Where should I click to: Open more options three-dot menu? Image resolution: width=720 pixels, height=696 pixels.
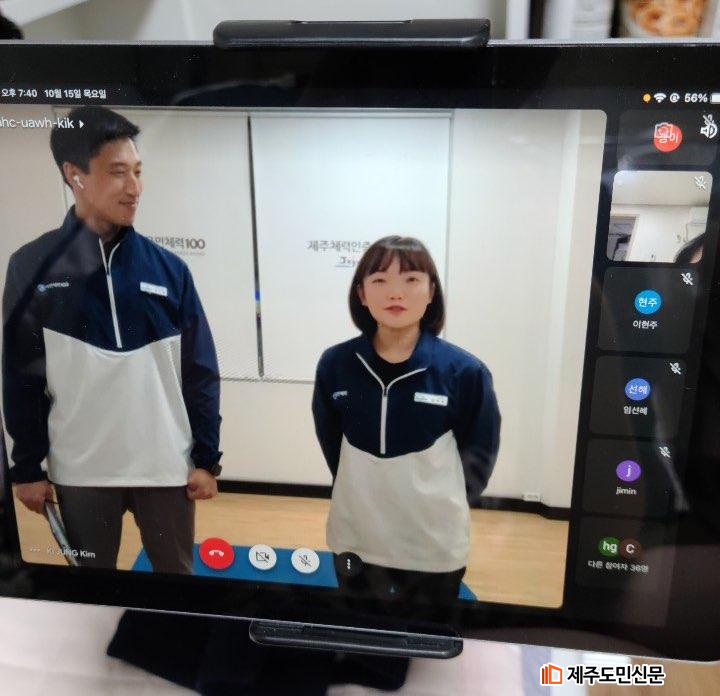pos(348,564)
